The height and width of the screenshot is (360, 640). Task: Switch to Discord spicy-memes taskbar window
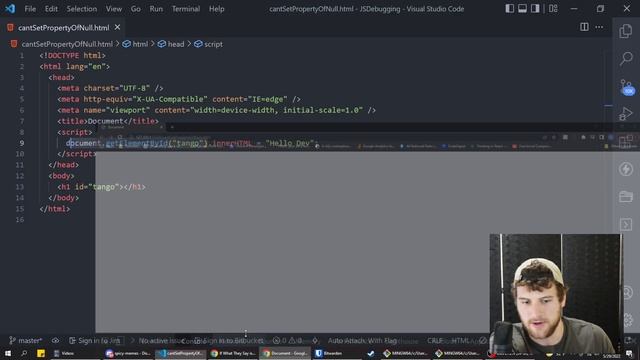click(x=128, y=353)
